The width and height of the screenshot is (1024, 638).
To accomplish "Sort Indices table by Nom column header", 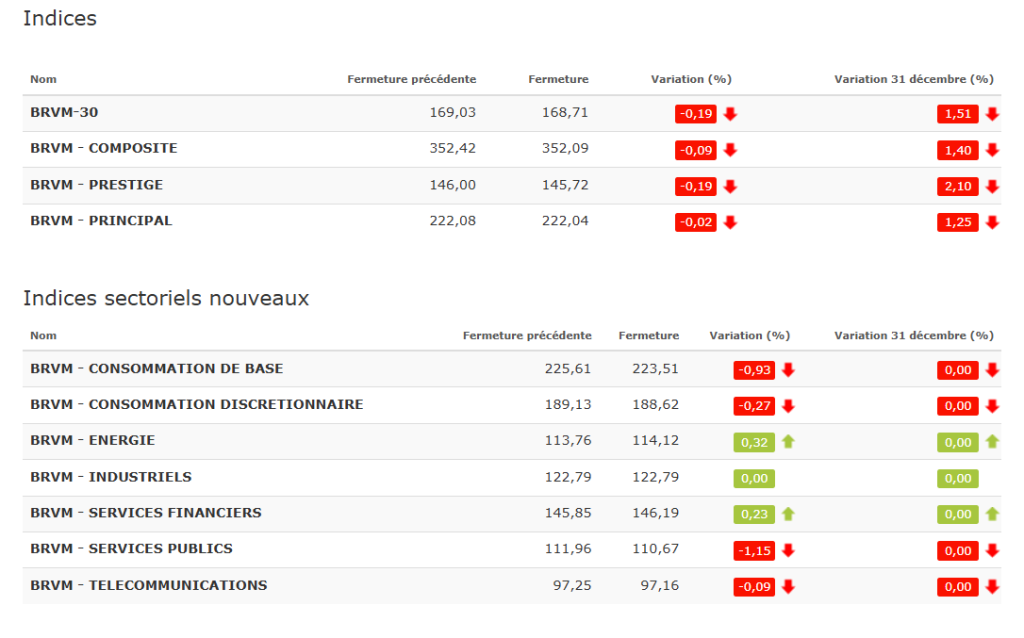I will tap(43, 79).
